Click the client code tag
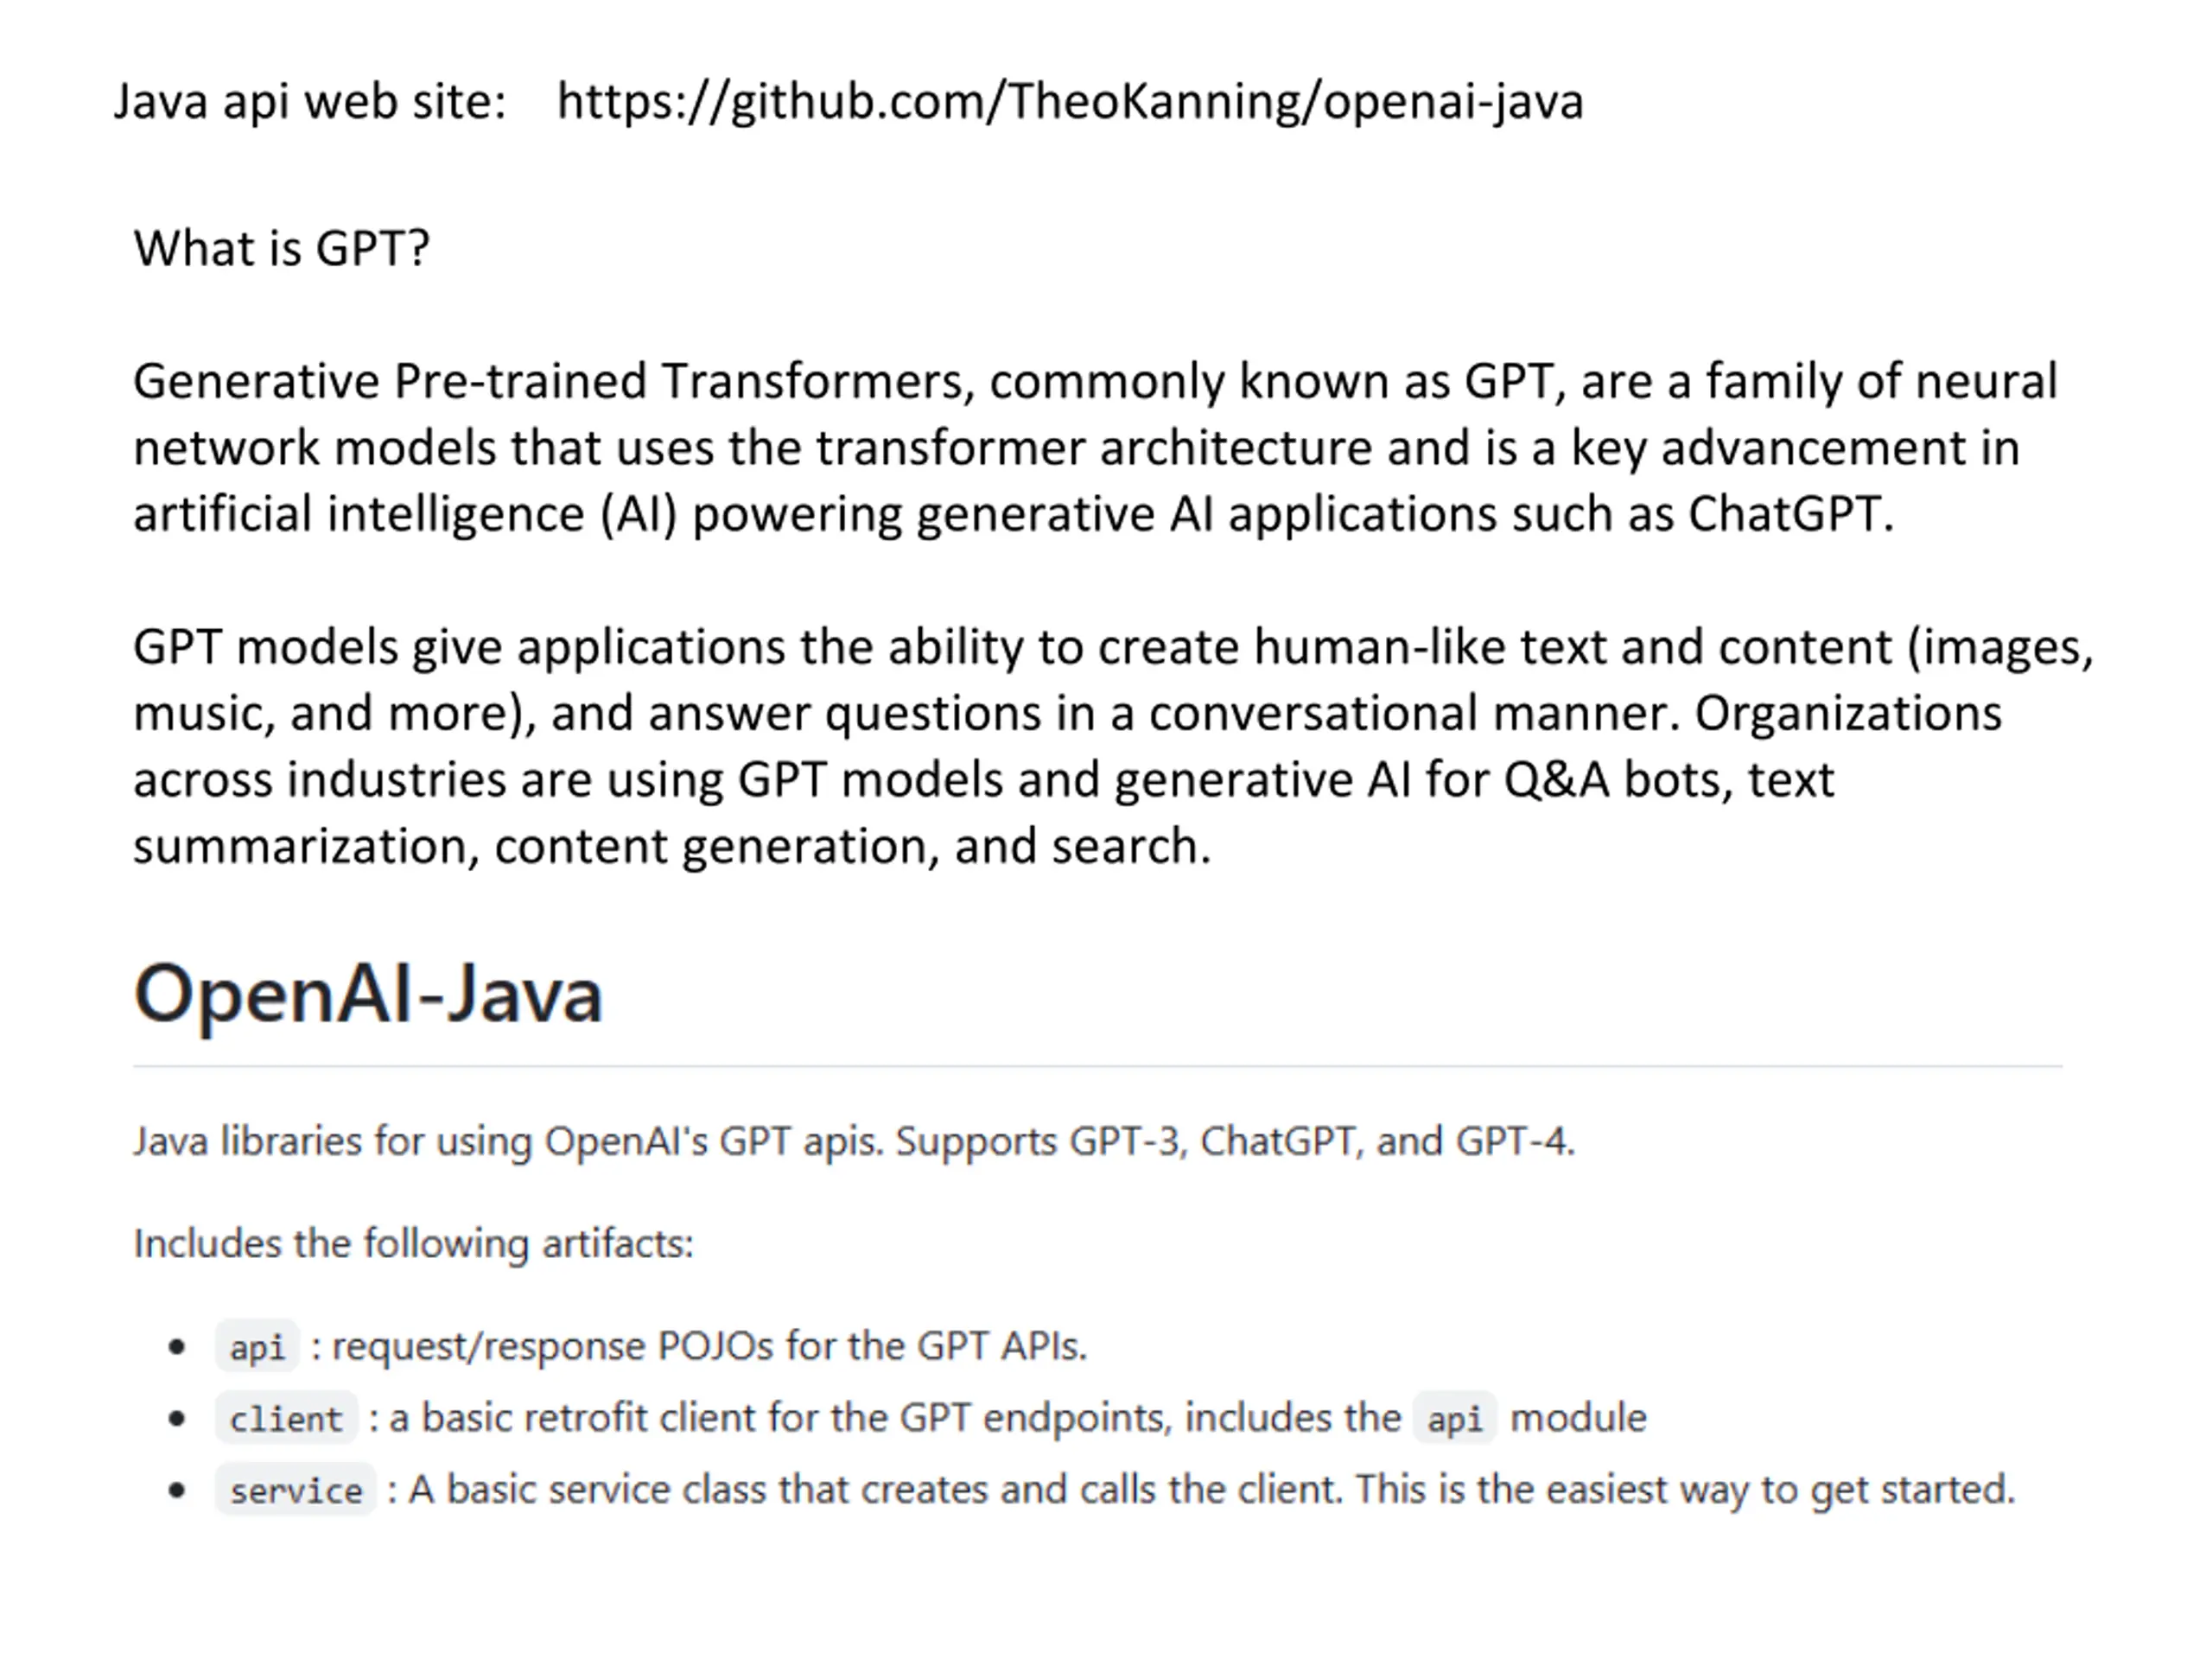This screenshot has height=1659, width=2212. tap(286, 1419)
